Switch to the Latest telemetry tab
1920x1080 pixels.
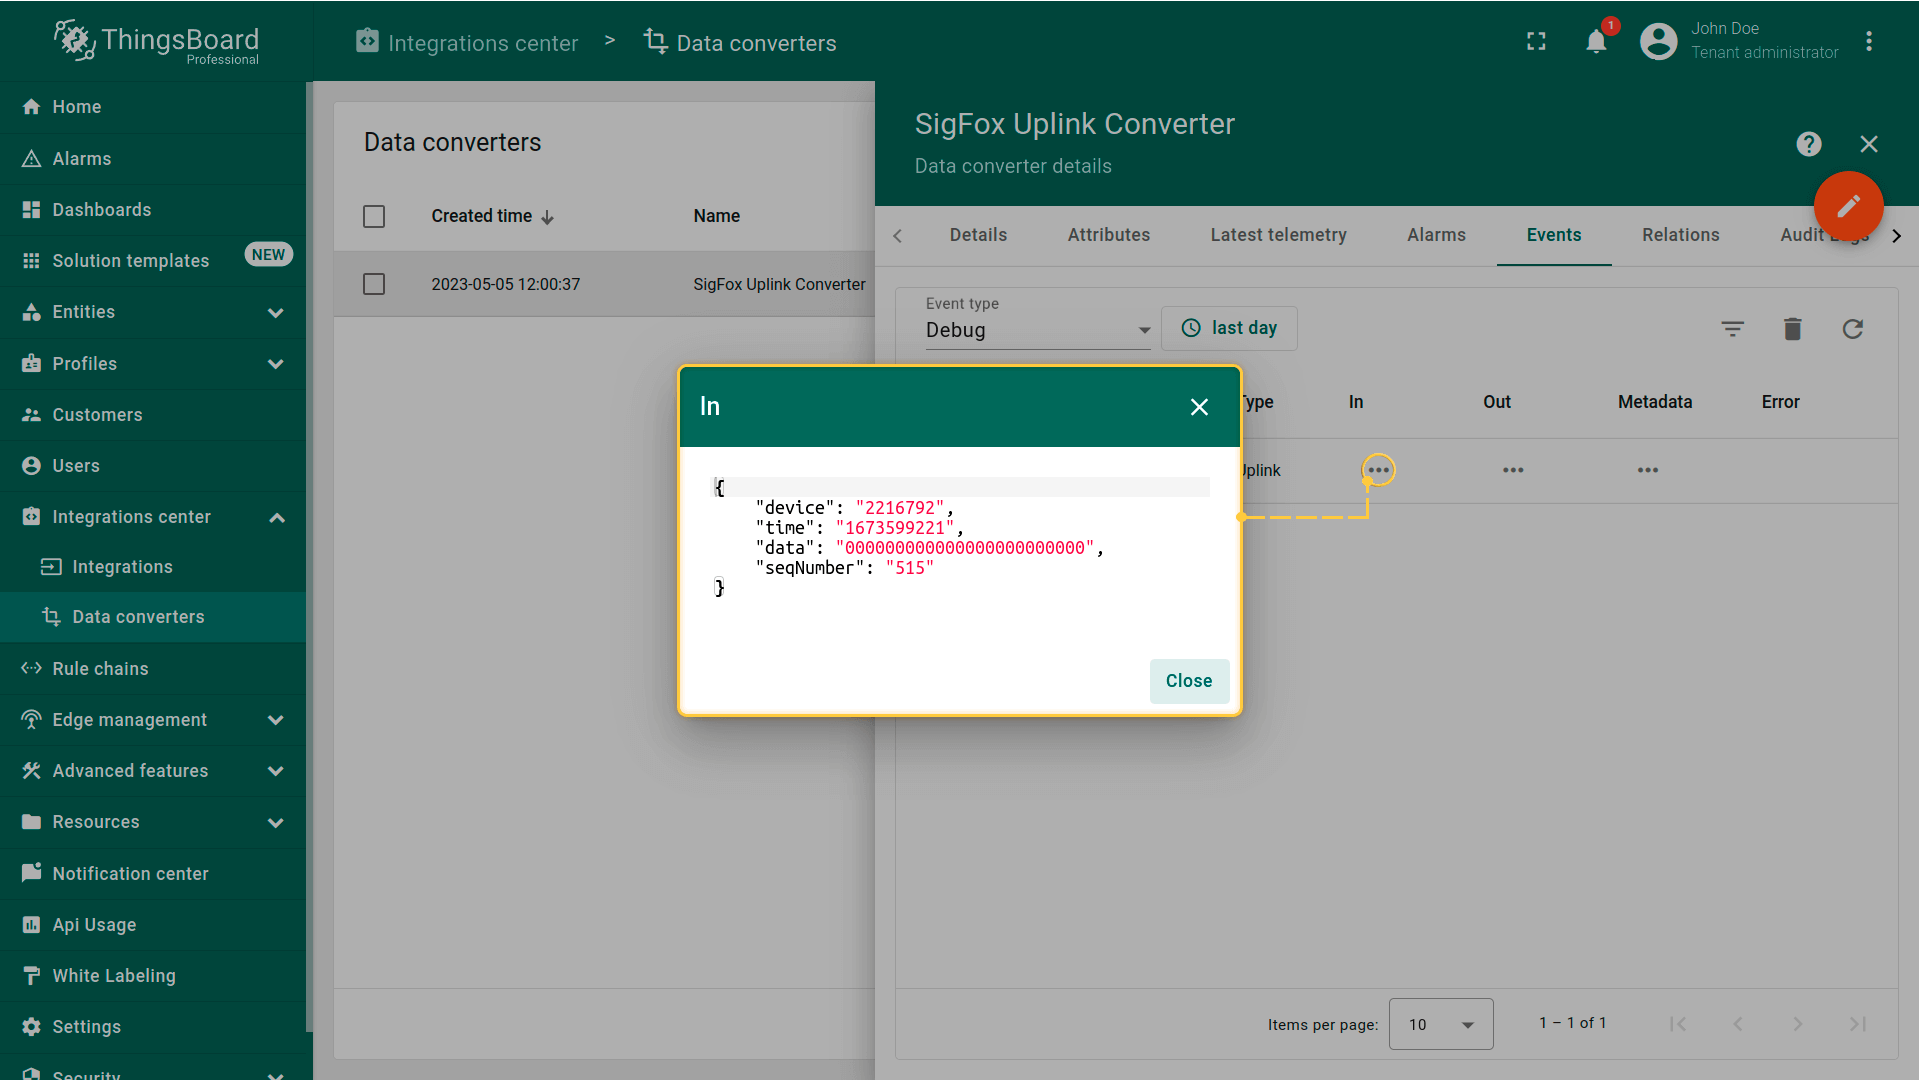[x=1278, y=235]
